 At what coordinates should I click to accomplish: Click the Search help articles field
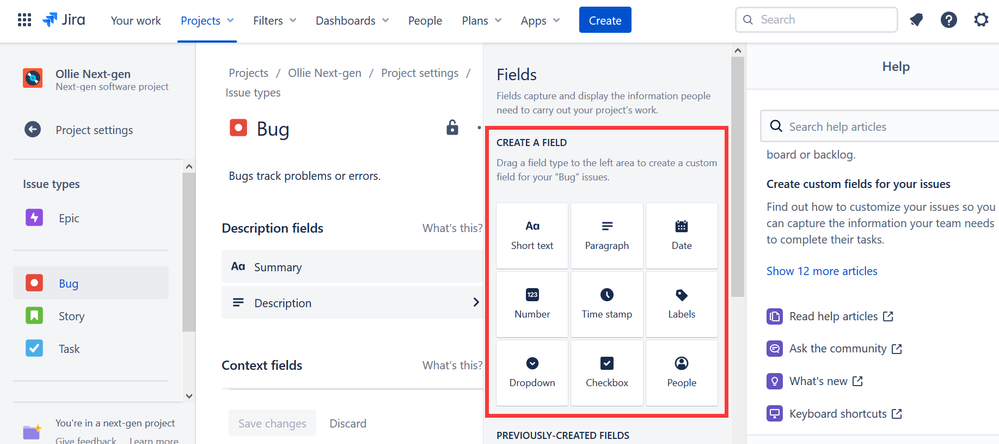(x=879, y=126)
